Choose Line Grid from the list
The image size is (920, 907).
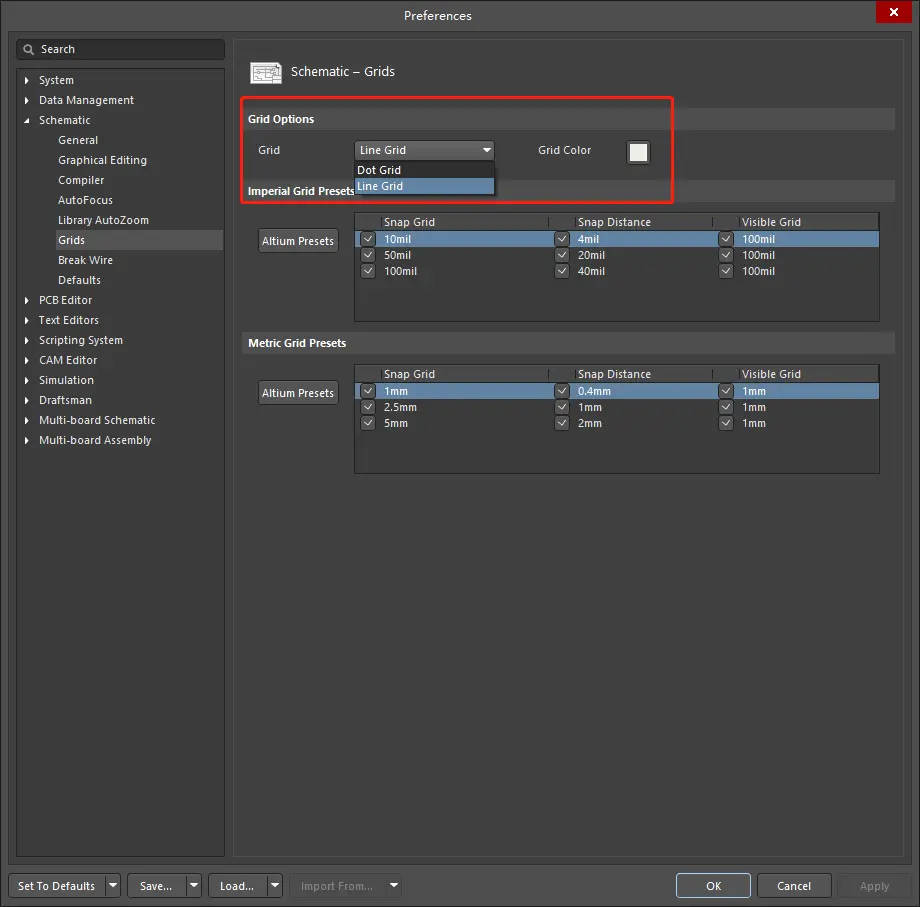point(424,186)
